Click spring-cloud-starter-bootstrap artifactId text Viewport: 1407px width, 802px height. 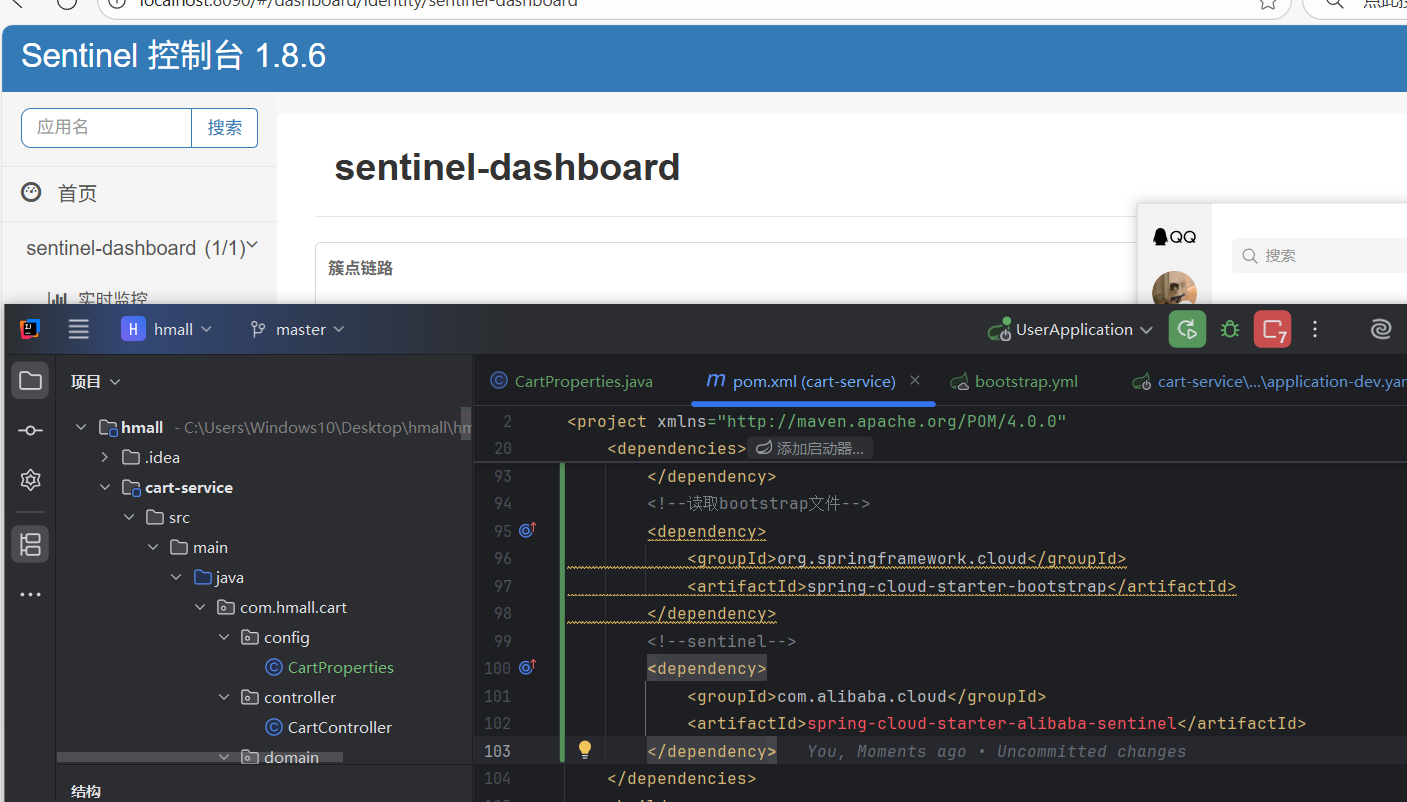click(x=956, y=586)
